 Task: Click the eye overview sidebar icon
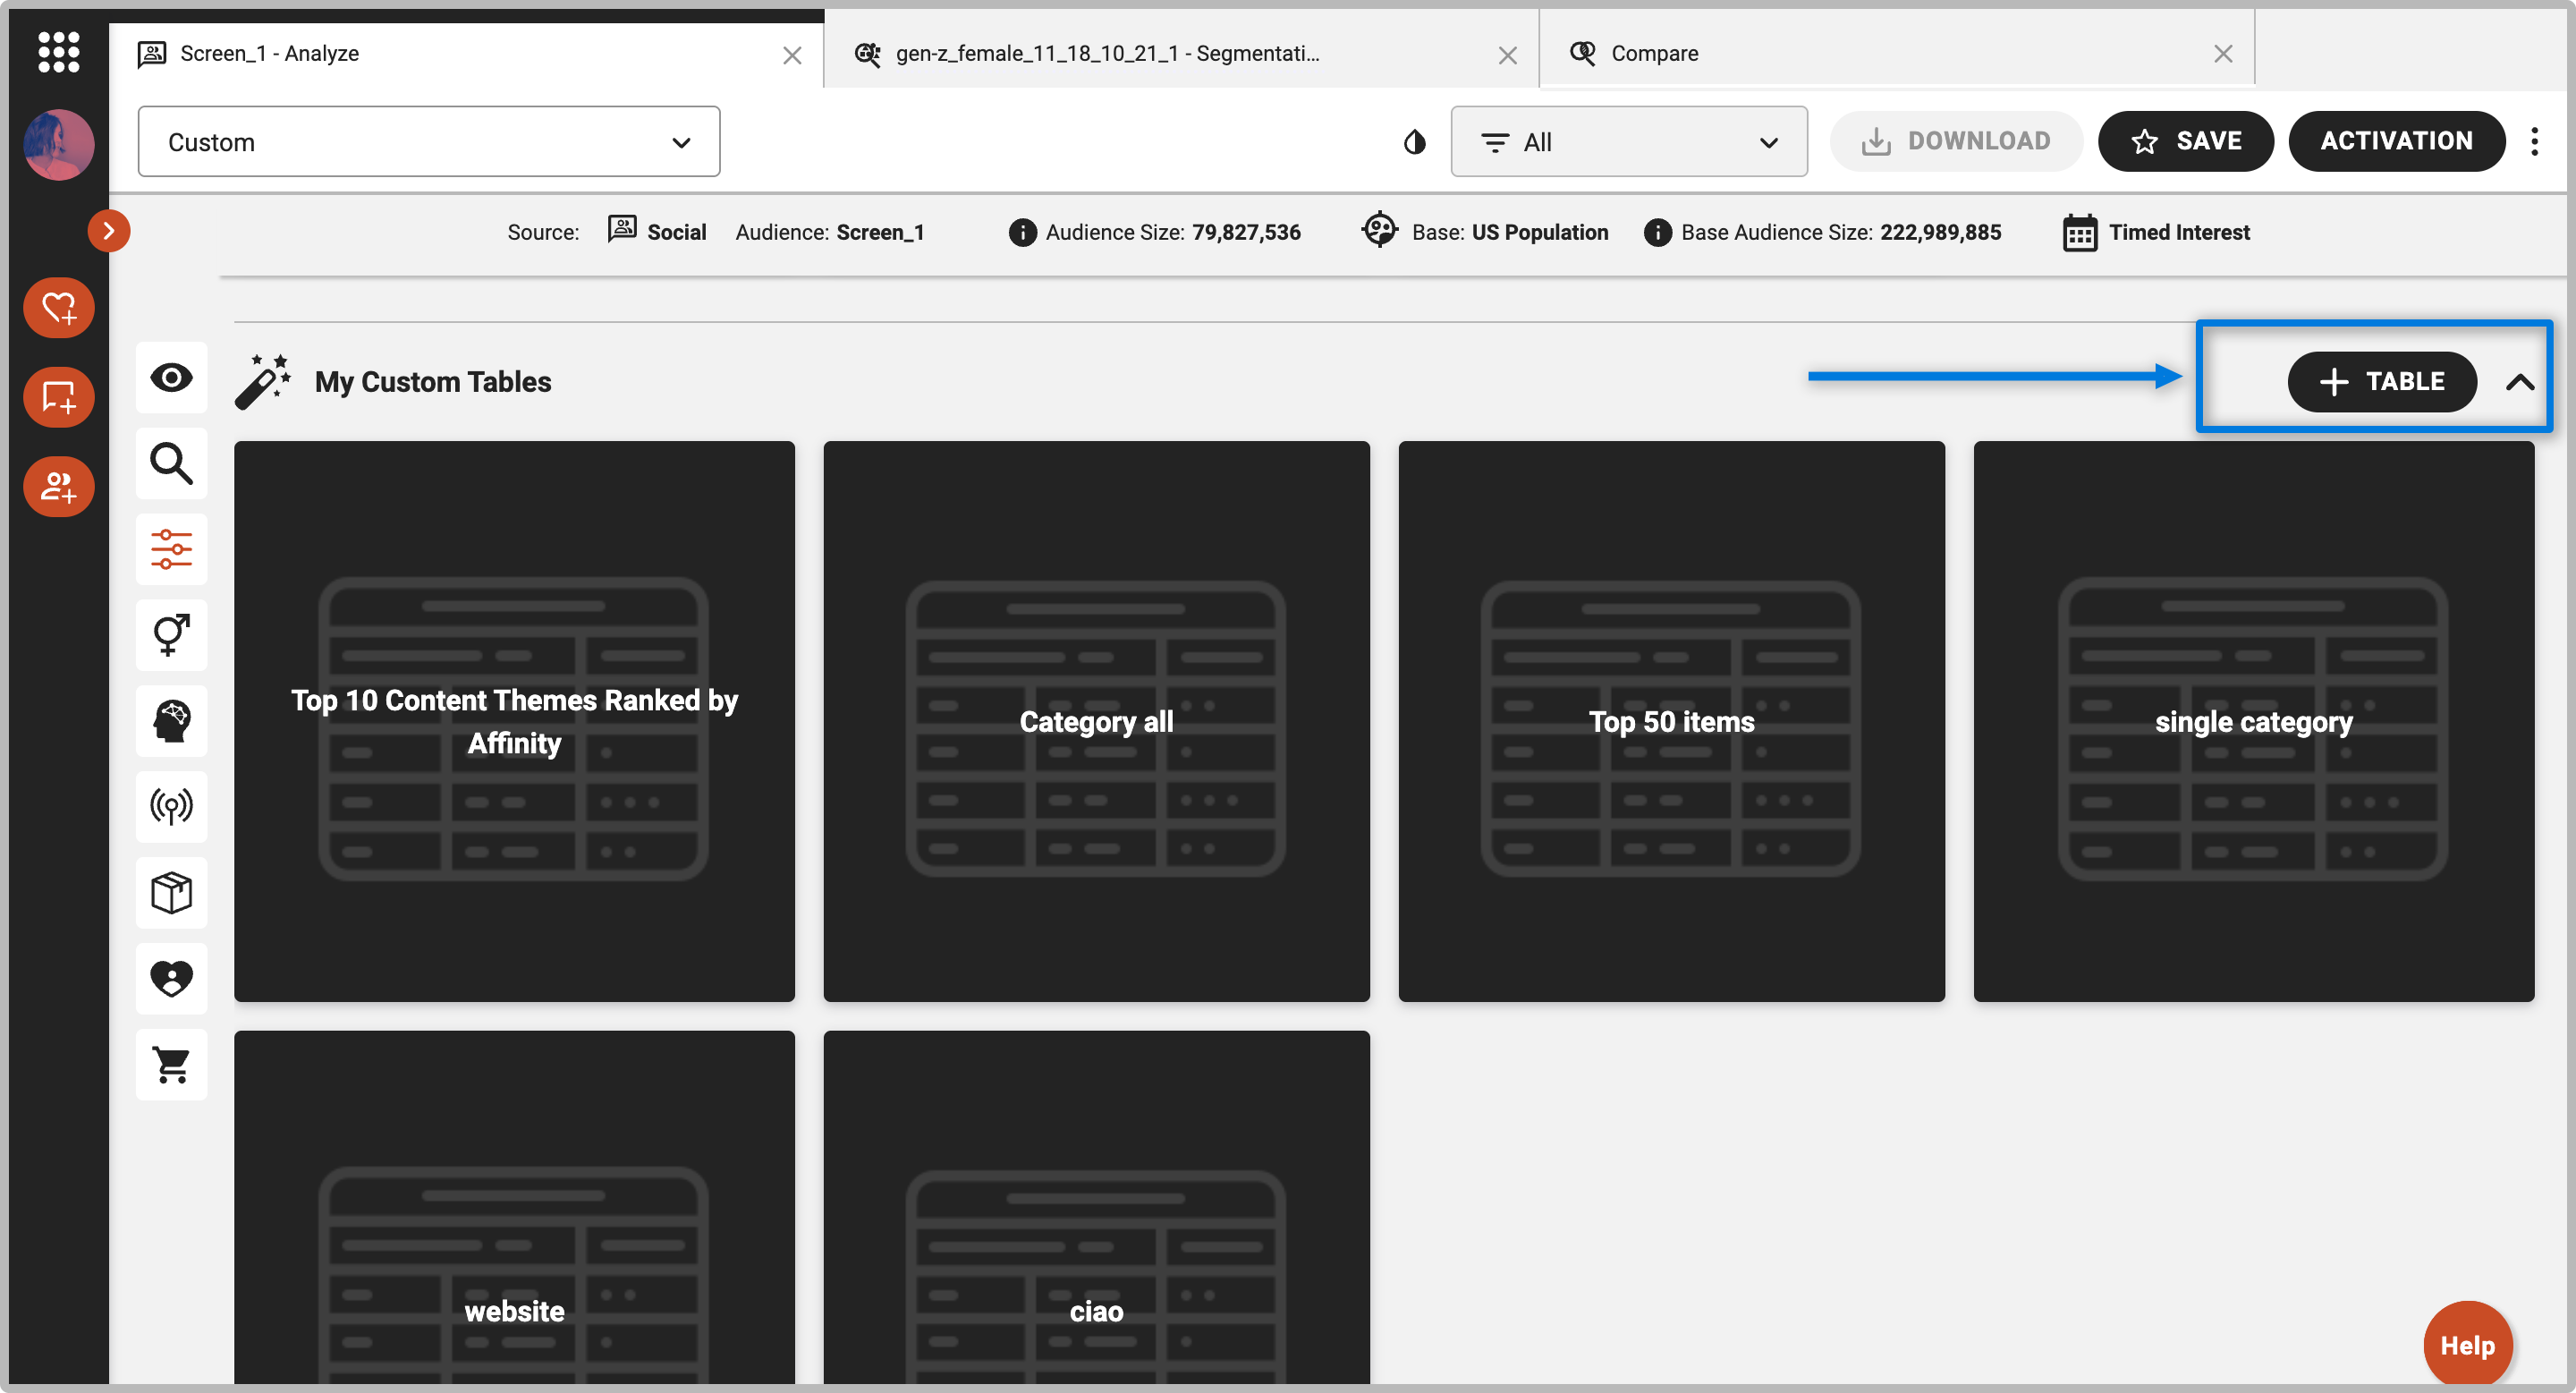click(x=171, y=378)
